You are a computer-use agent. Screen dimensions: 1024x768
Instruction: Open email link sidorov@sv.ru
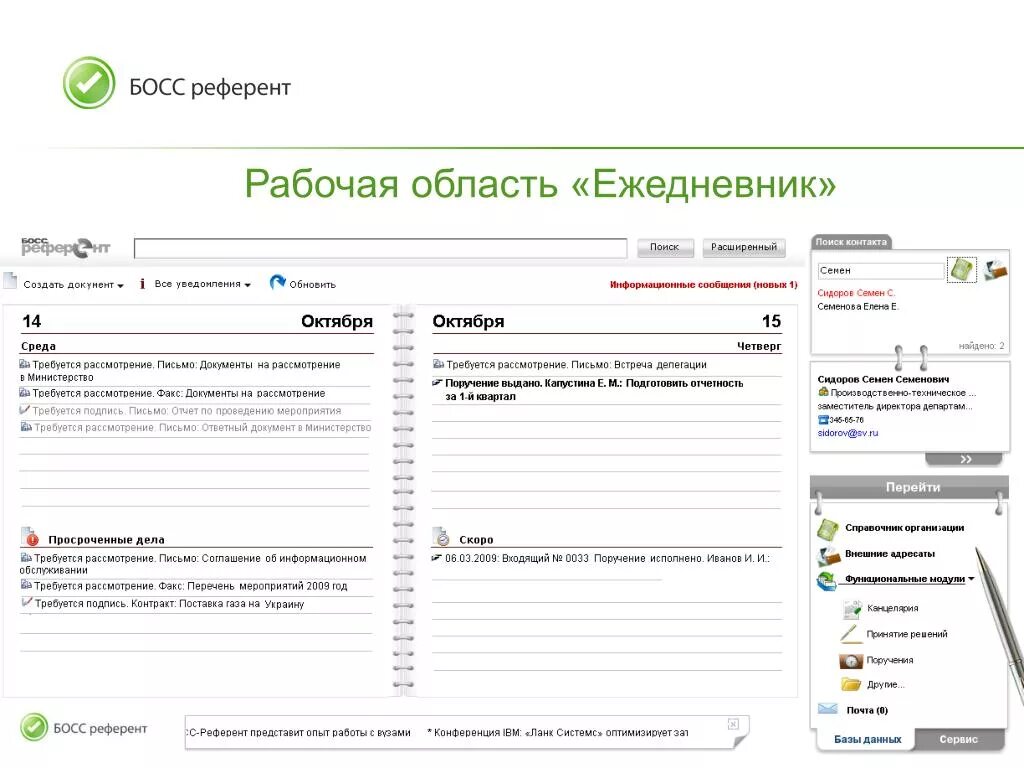[x=848, y=433]
